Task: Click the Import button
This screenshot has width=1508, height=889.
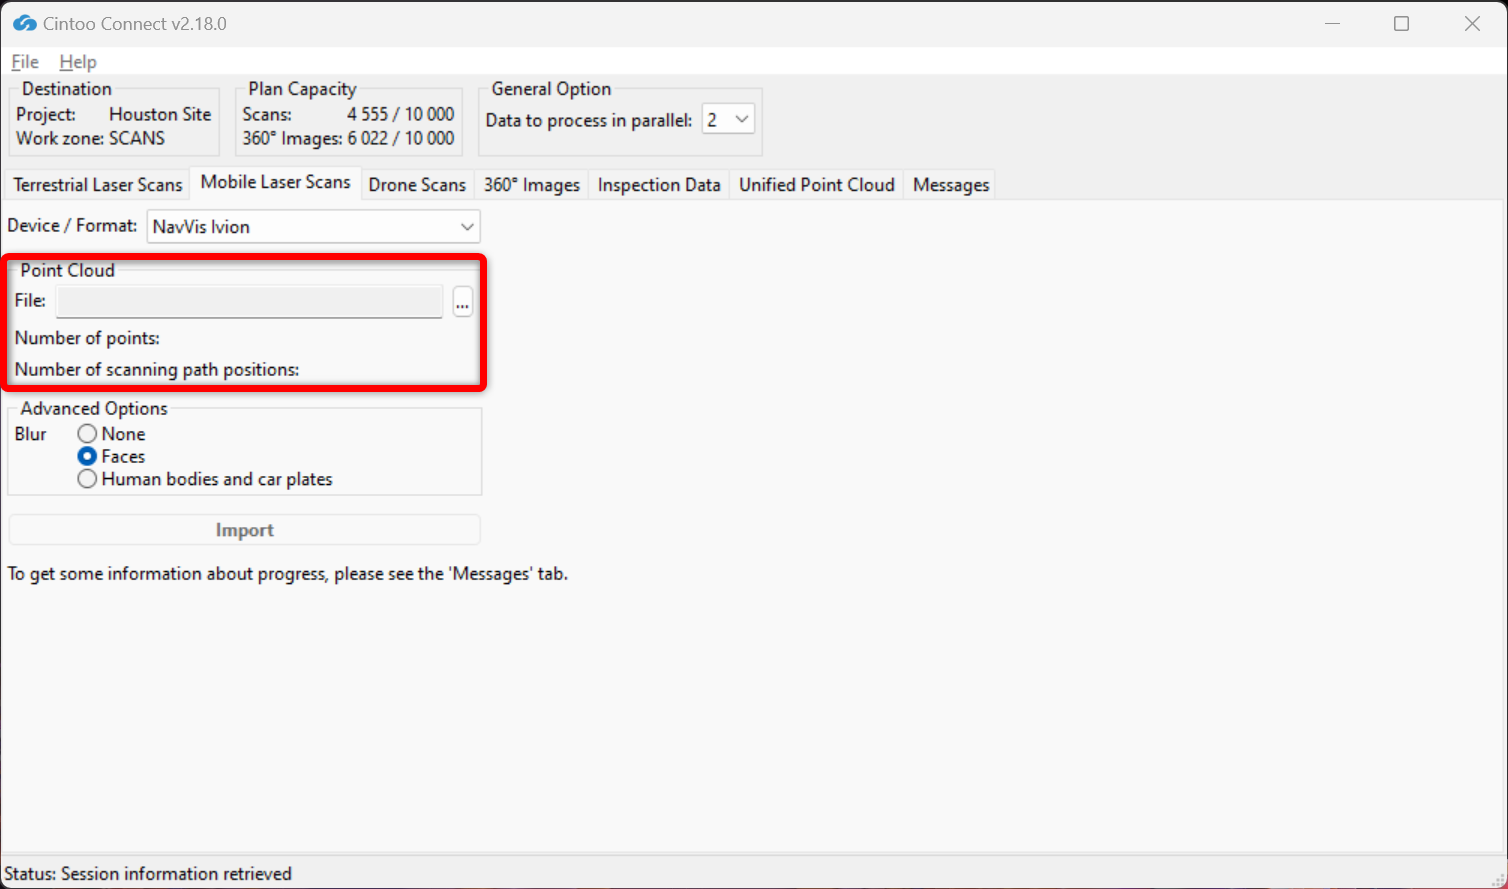Action: 245,530
